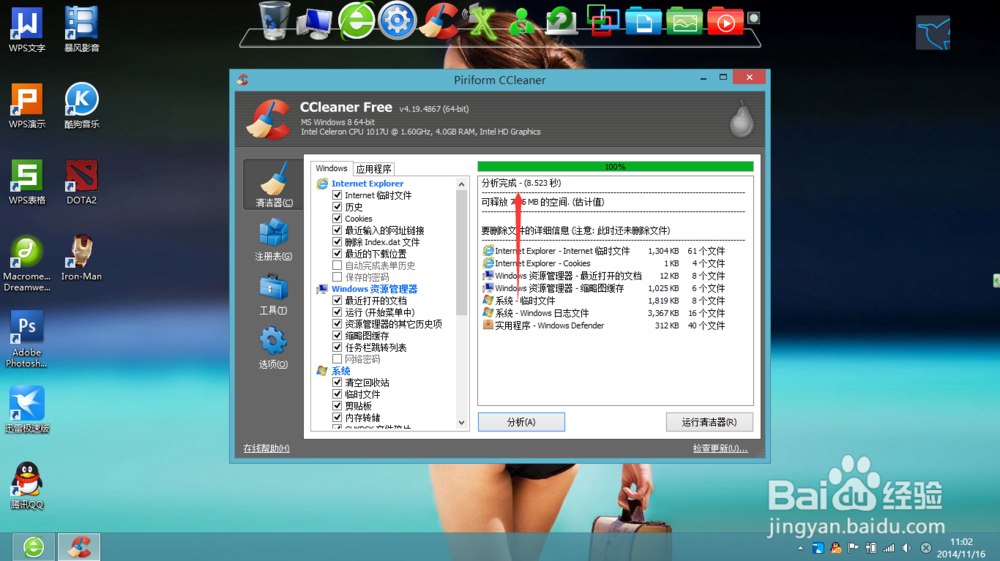Open the WPS表格 desktop shortcut

click(x=27, y=182)
